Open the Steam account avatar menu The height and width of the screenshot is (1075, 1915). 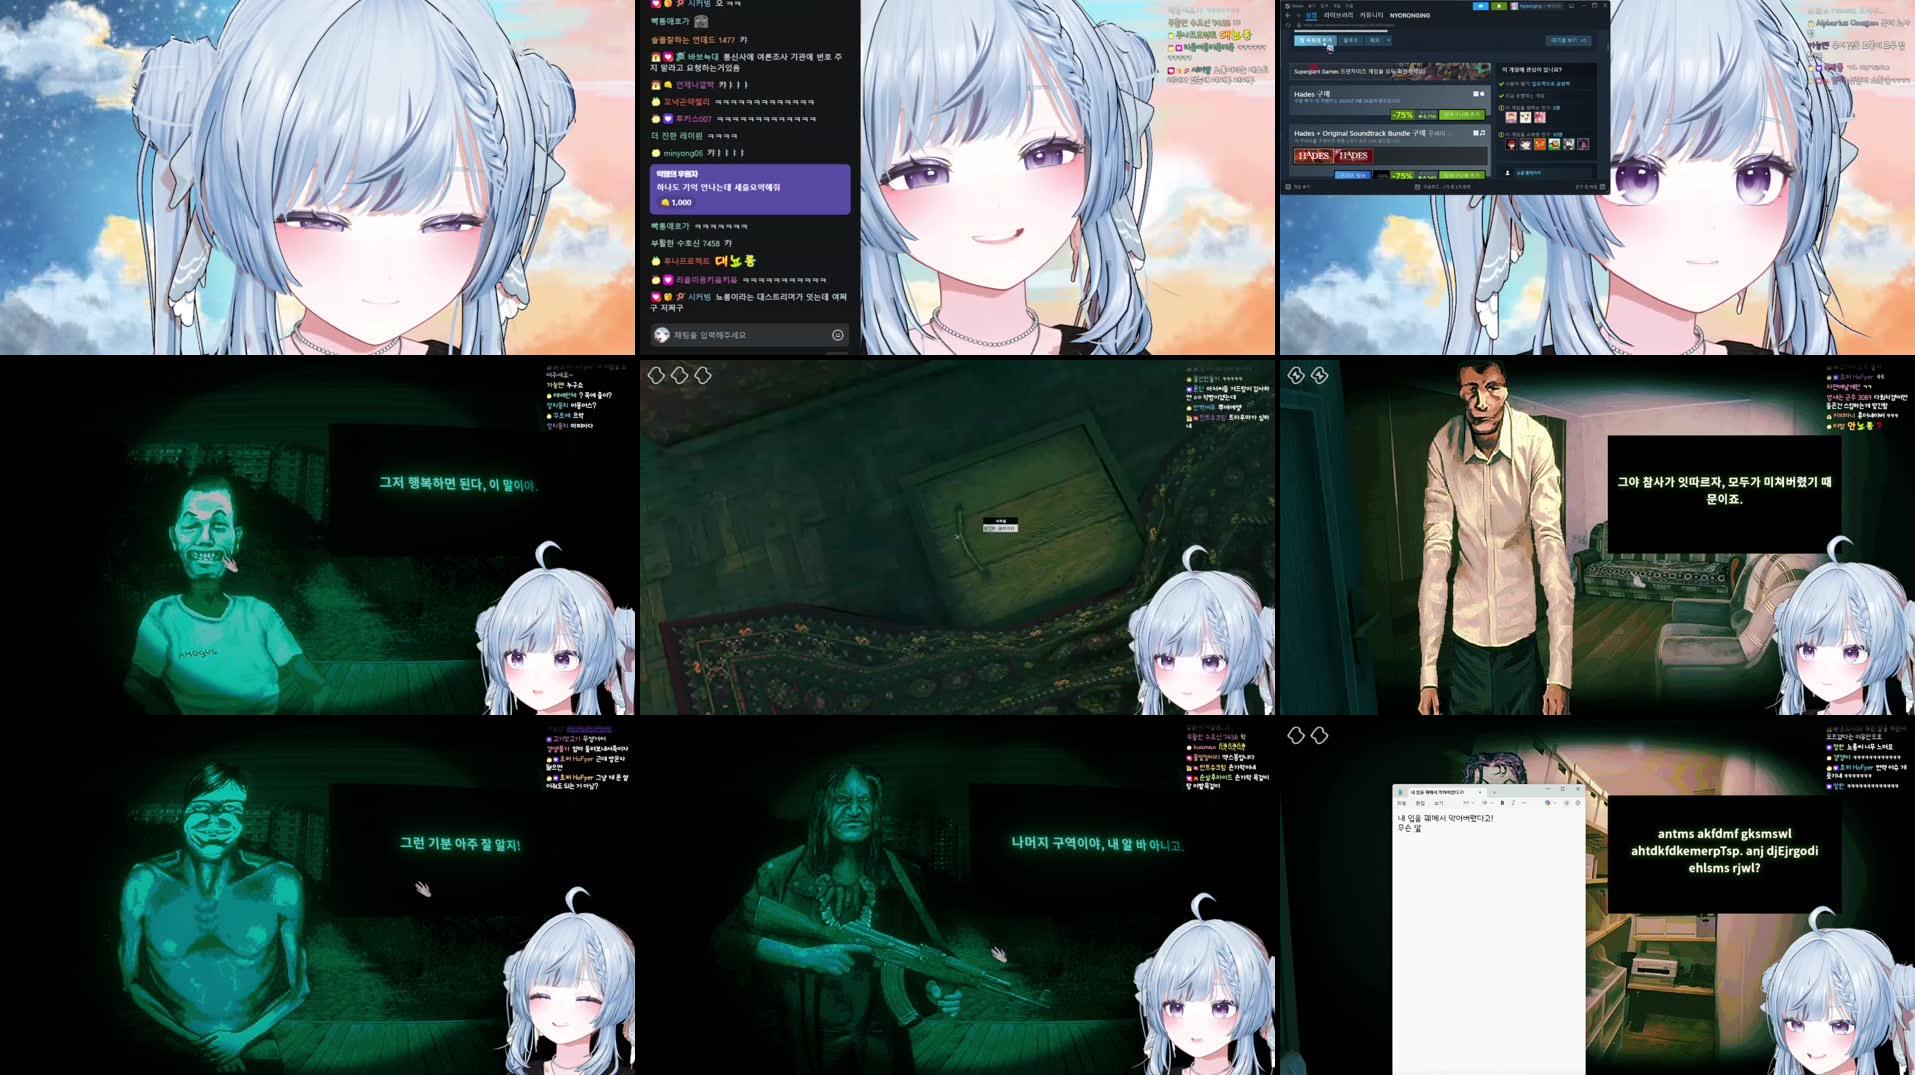pyautogui.click(x=1514, y=6)
